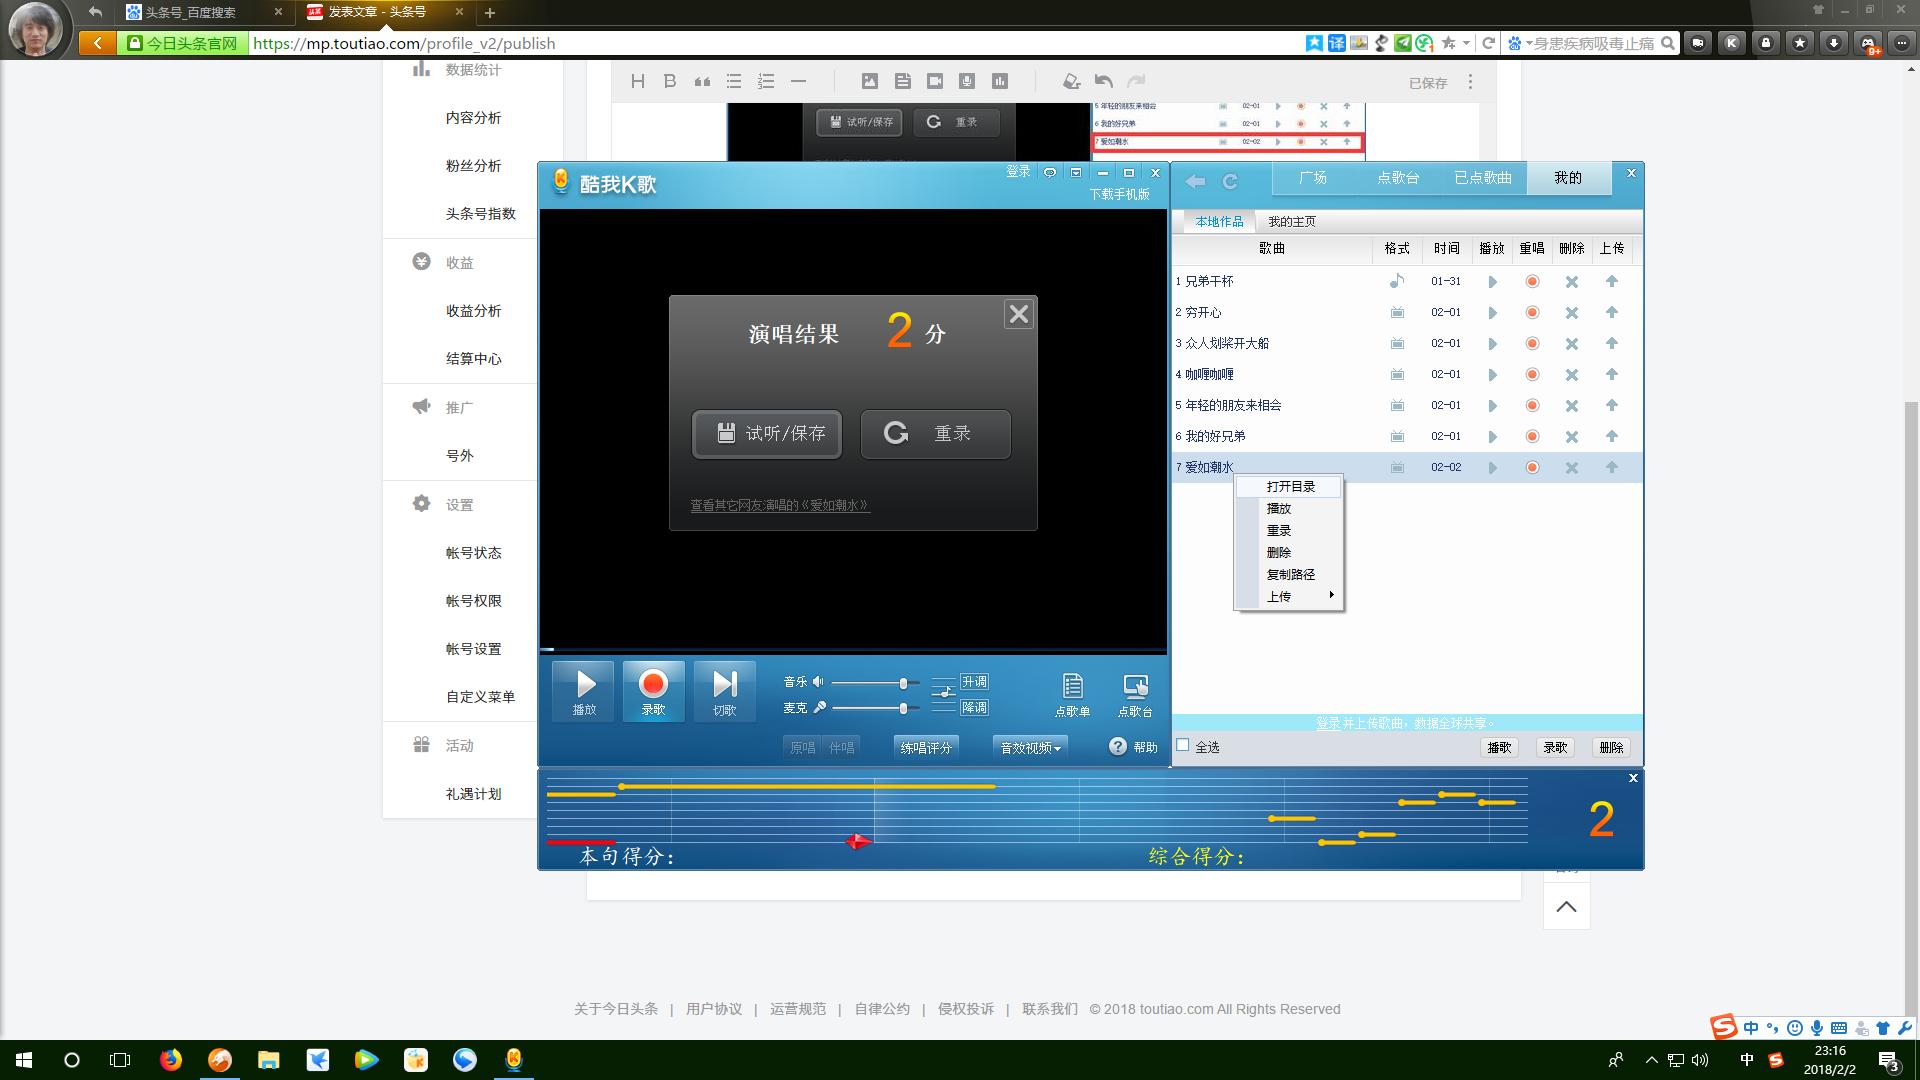Select 复制路径 from the context menu
Screen dimensions: 1920x1080
click(1290, 574)
